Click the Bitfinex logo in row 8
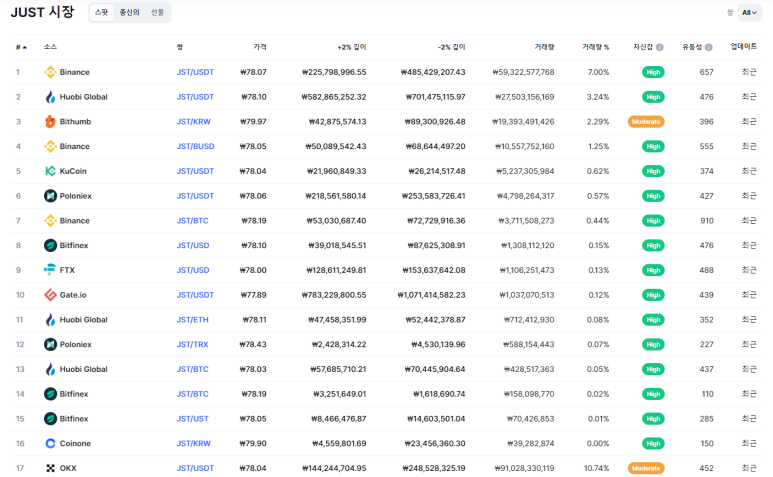Screen dimensions: 773x477 (x=50, y=245)
